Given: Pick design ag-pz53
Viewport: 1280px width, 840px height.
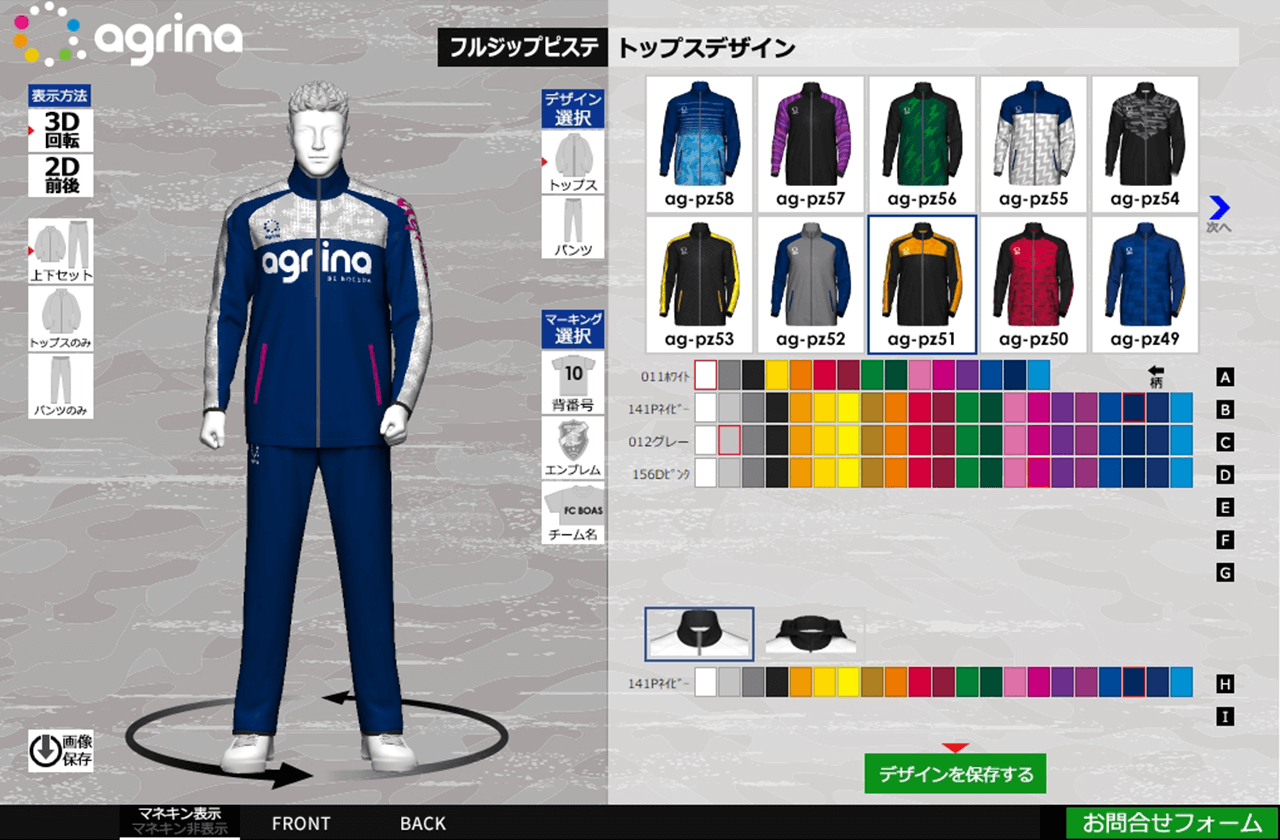Looking at the screenshot, I should pos(699,285).
